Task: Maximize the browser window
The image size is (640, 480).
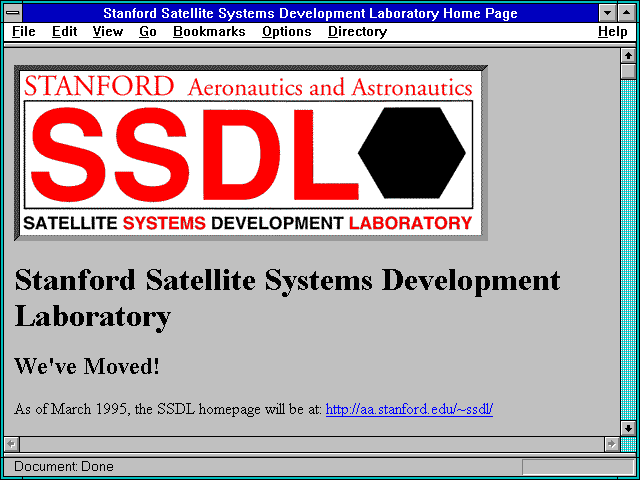Action: tap(627, 13)
